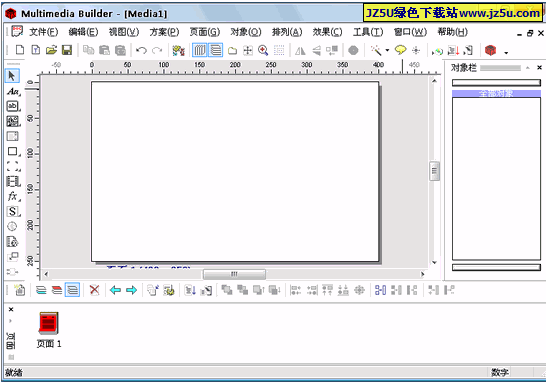The width and height of the screenshot is (546, 383).
Task: Toggle the horizontal-lines view button in toolbar
Action: click(x=216, y=50)
